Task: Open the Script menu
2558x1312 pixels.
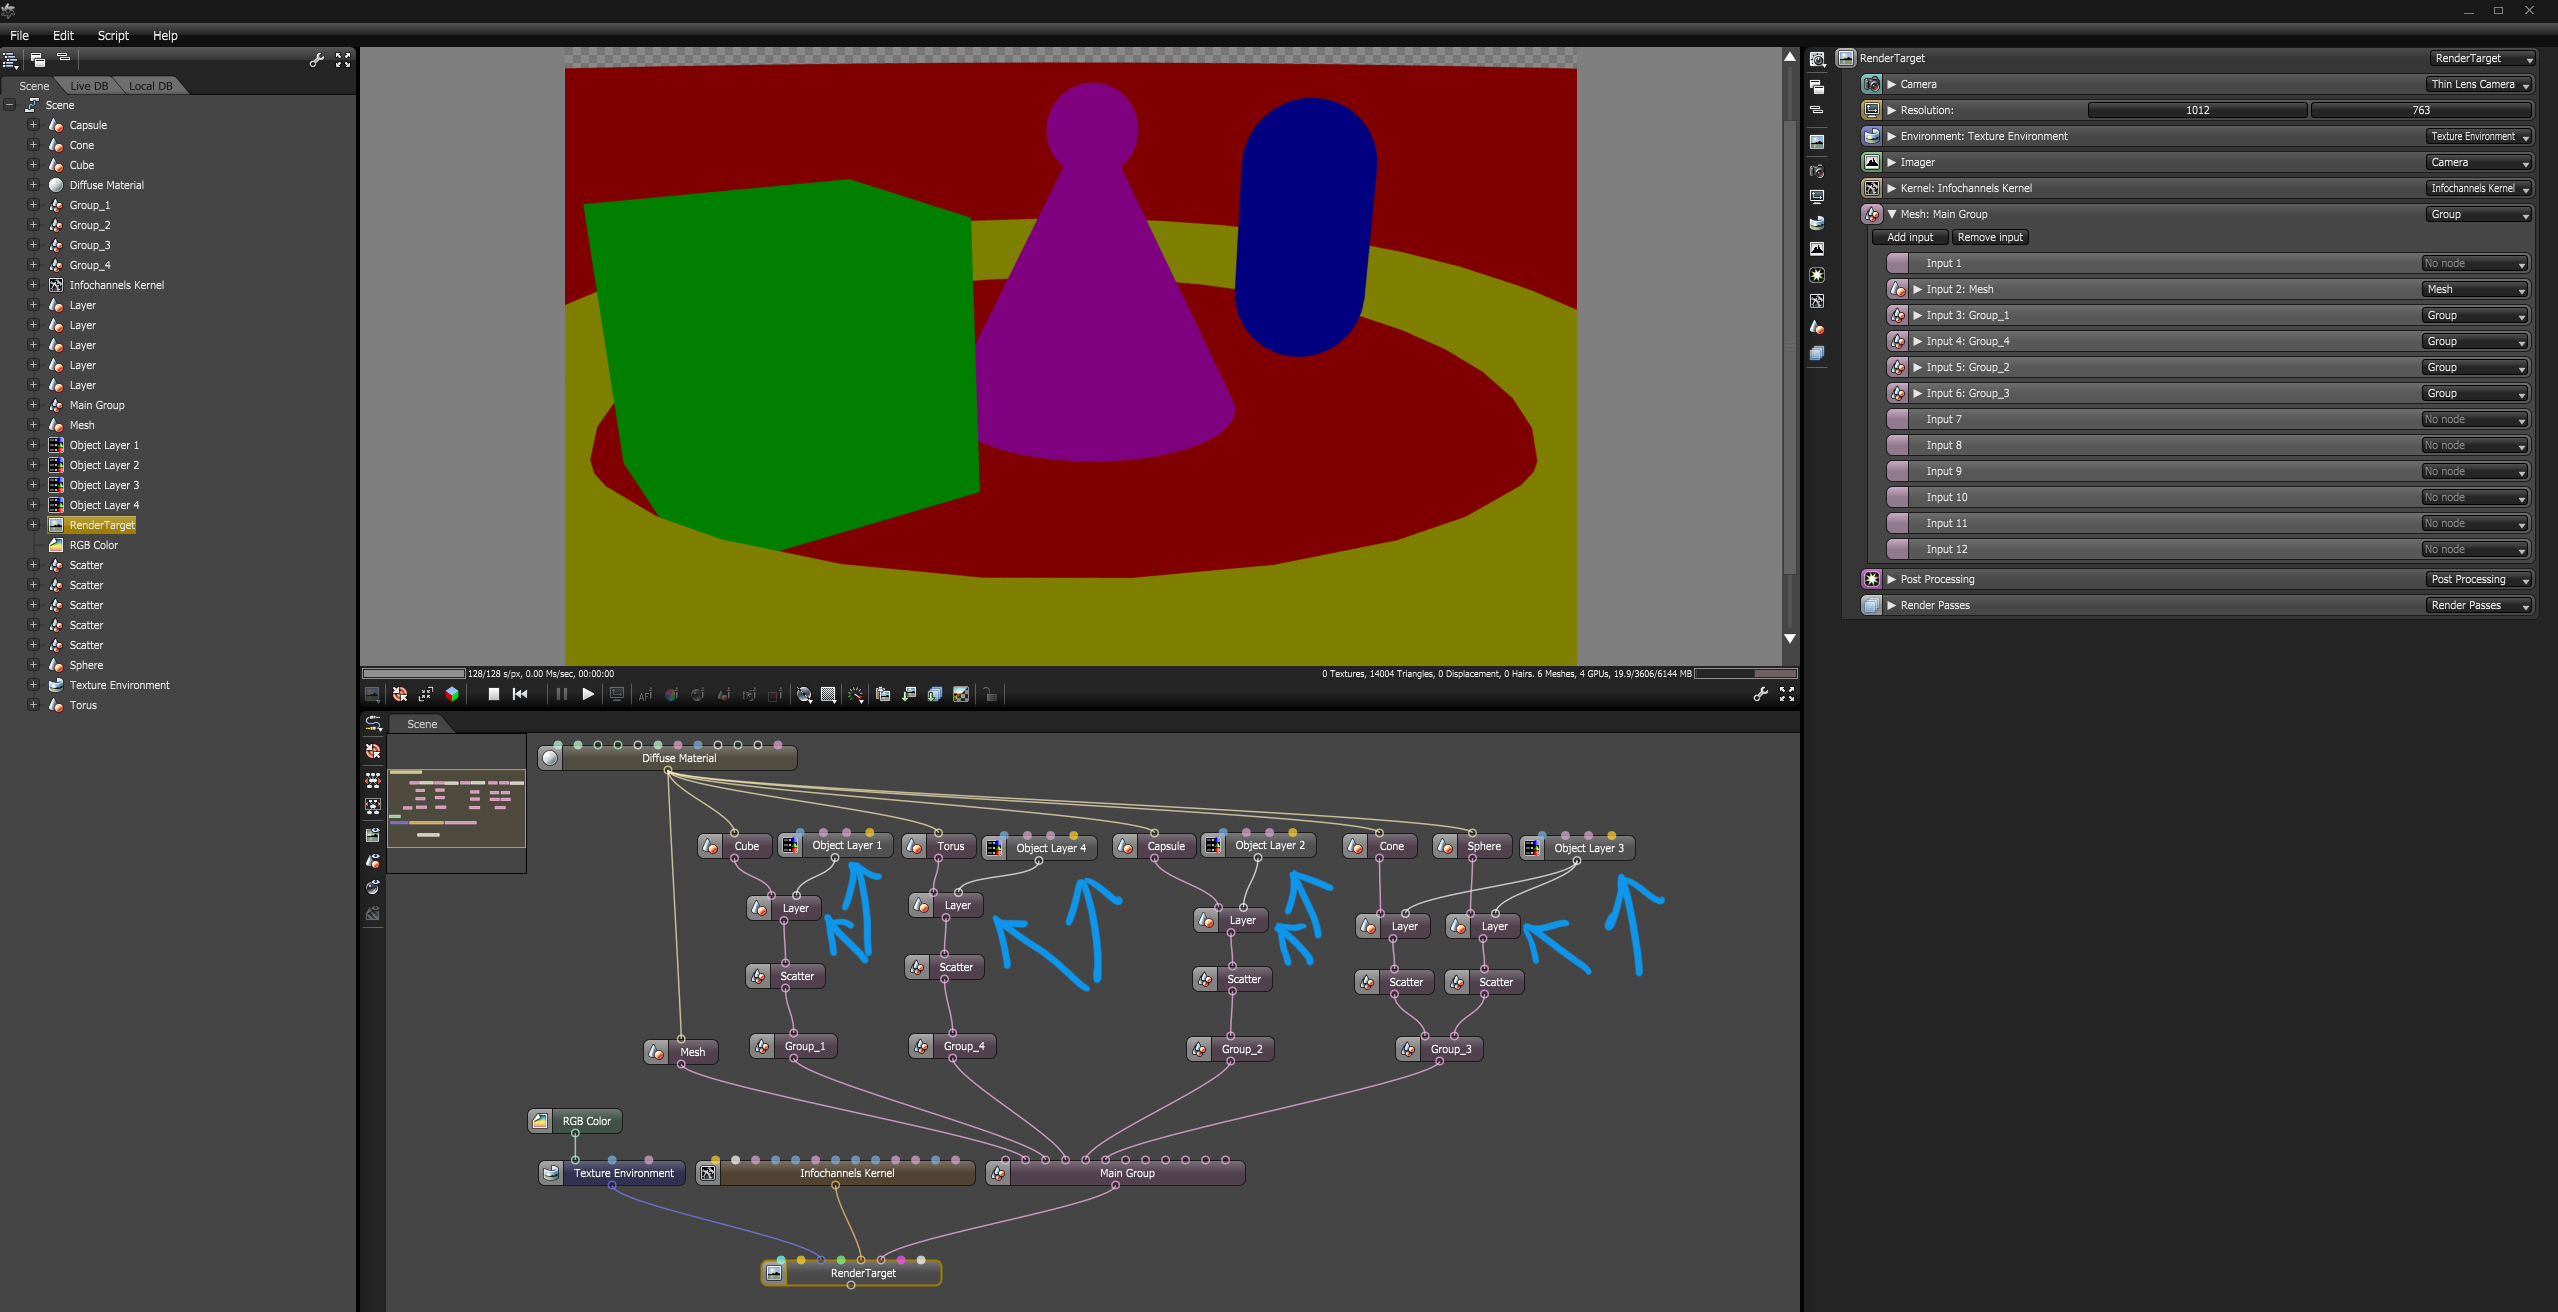Action: (113, 35)
